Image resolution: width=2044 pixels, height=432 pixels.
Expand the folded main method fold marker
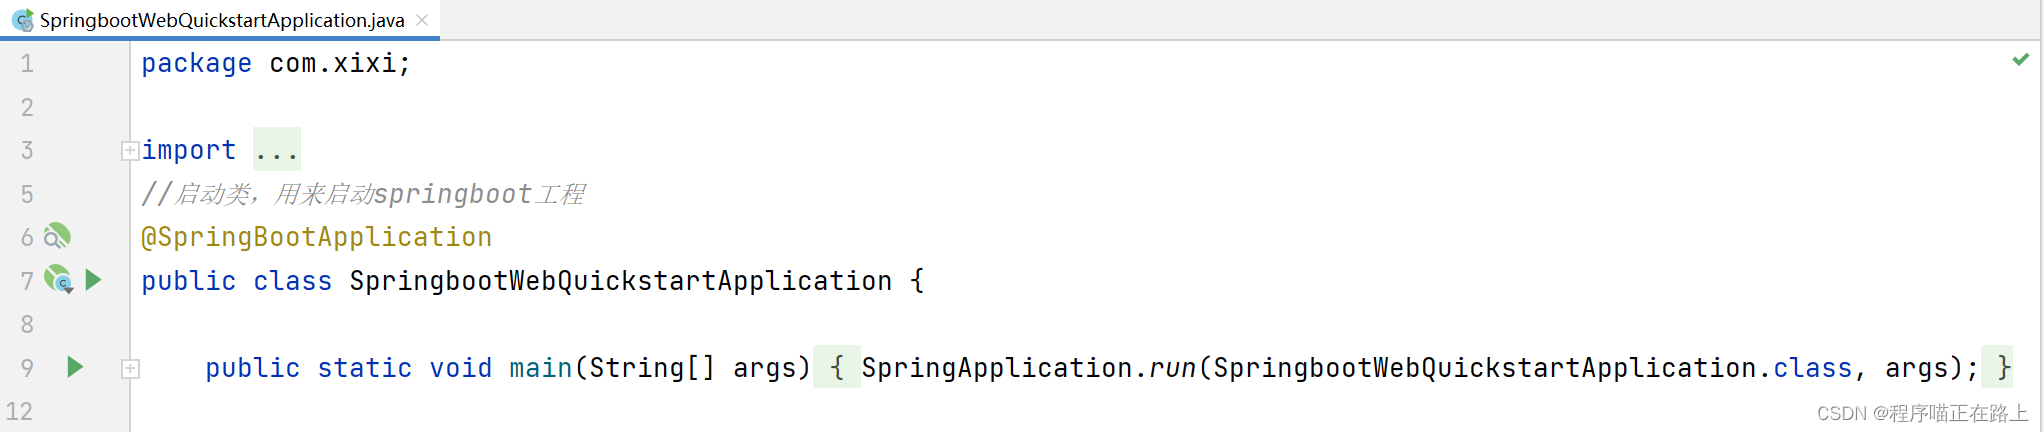[x=130, y=369]
